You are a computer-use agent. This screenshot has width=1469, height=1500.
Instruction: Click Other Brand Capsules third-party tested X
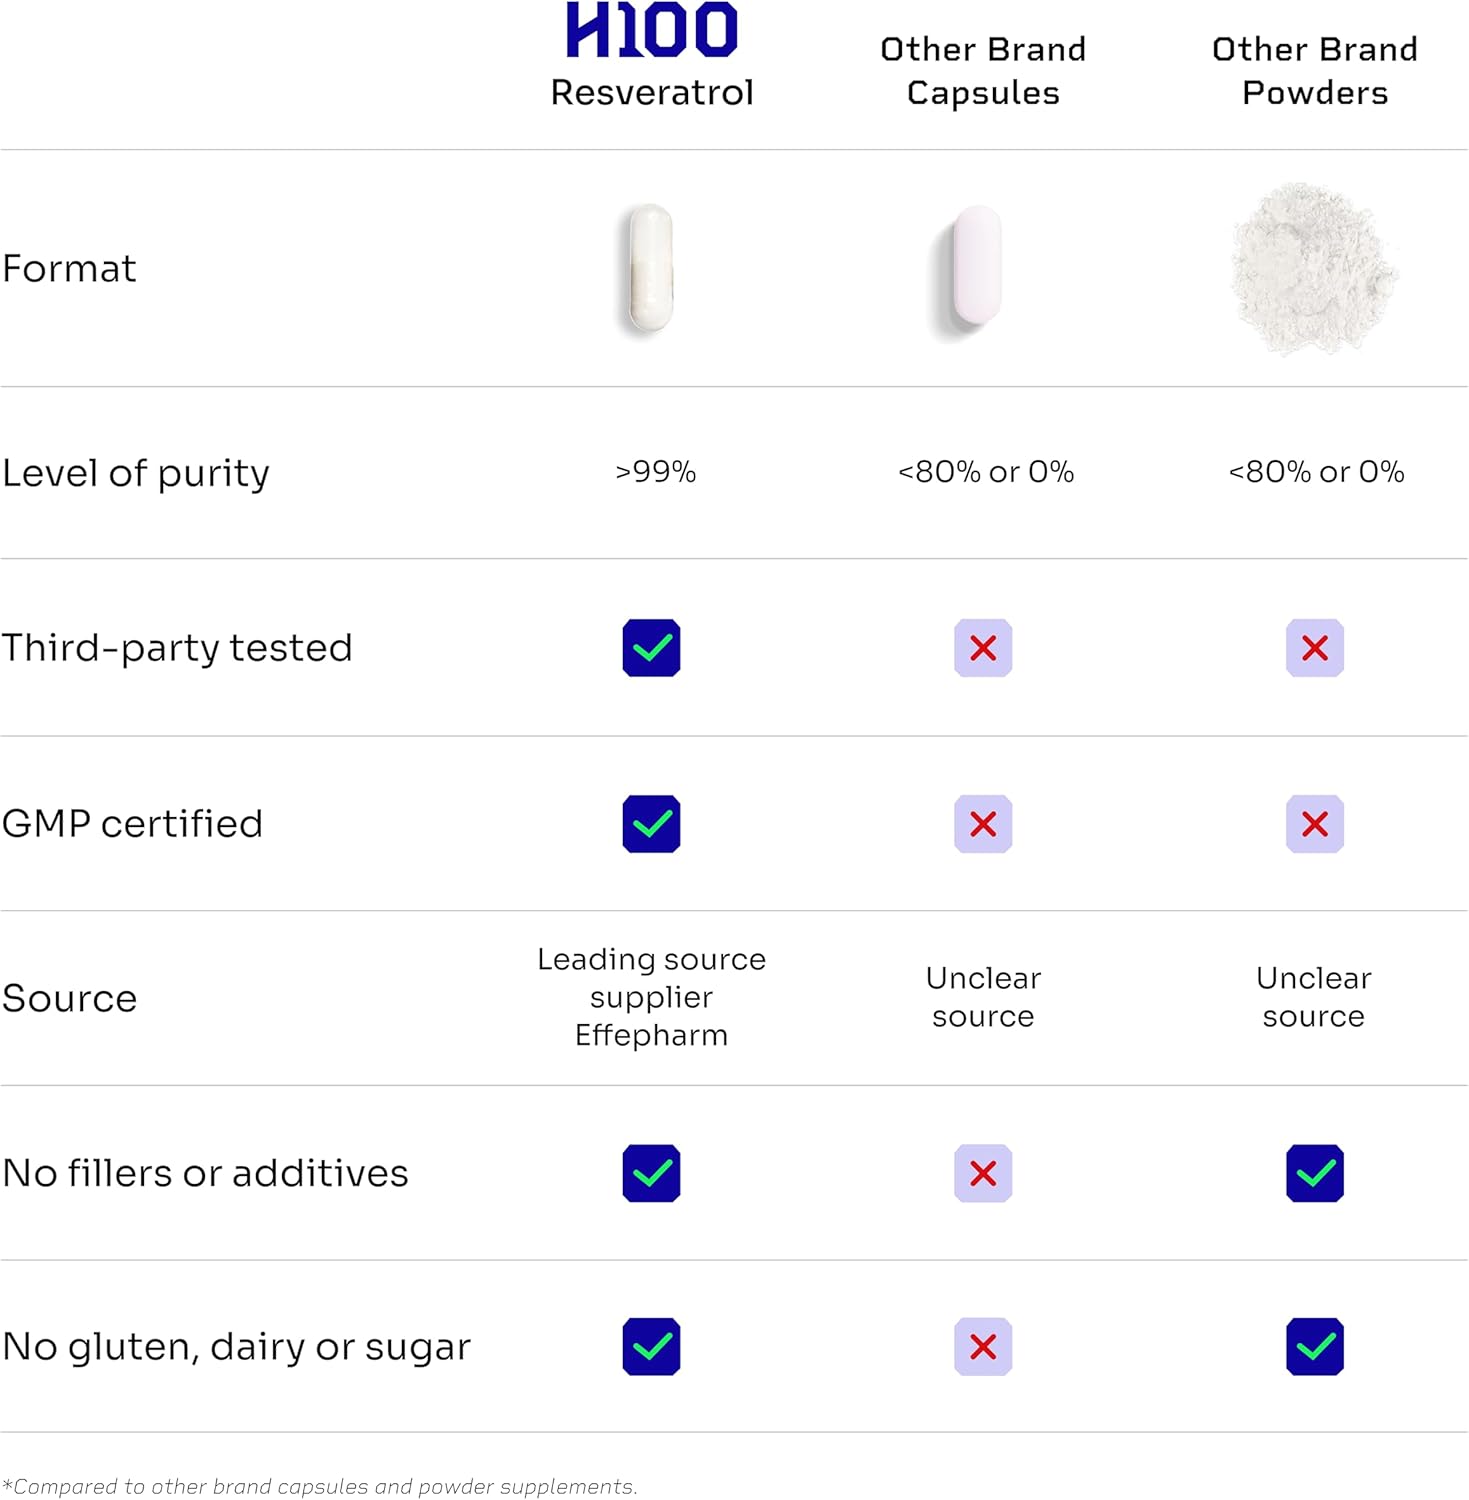983,648
